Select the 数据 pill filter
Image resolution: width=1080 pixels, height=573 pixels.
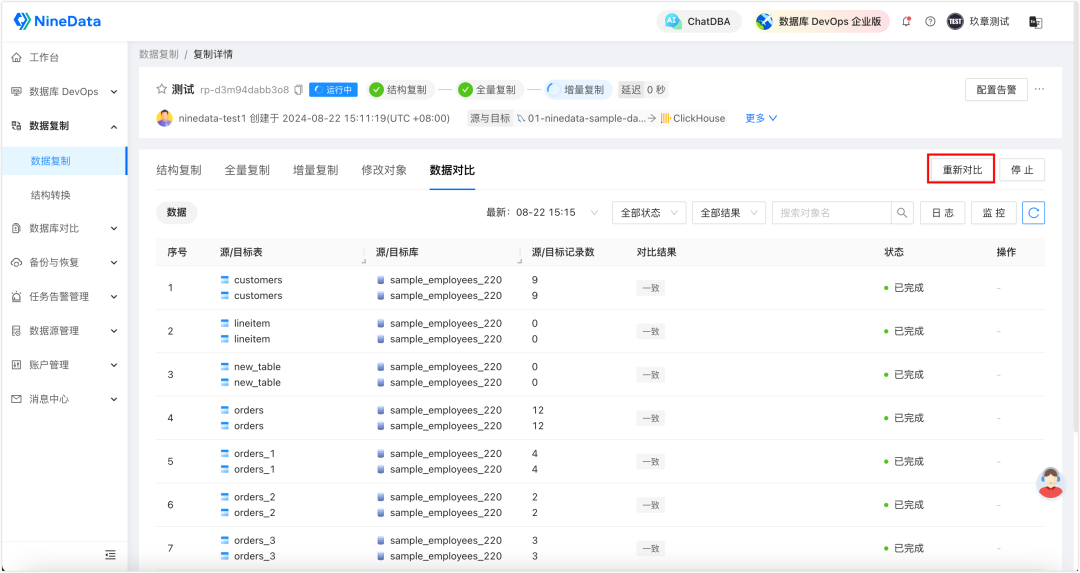pyautogui.click(x=176, y=212)
